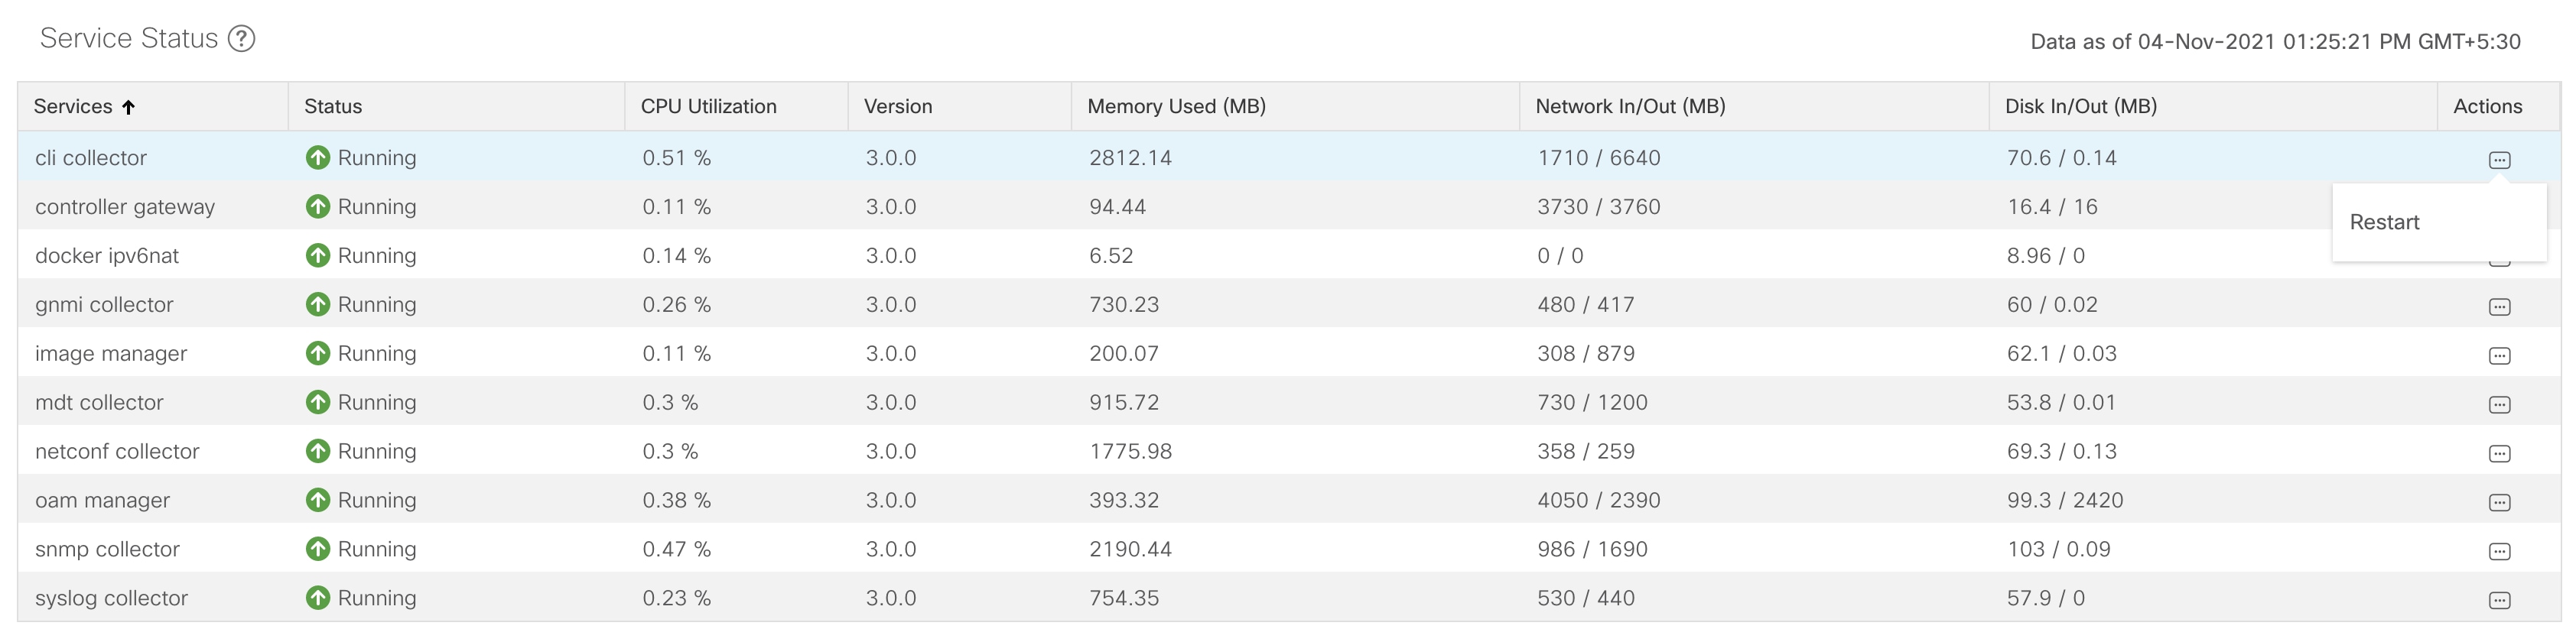Click the Running status icon for cli collector
The width and height of the screenshot is (2576, 642).
tap(318, 159)
